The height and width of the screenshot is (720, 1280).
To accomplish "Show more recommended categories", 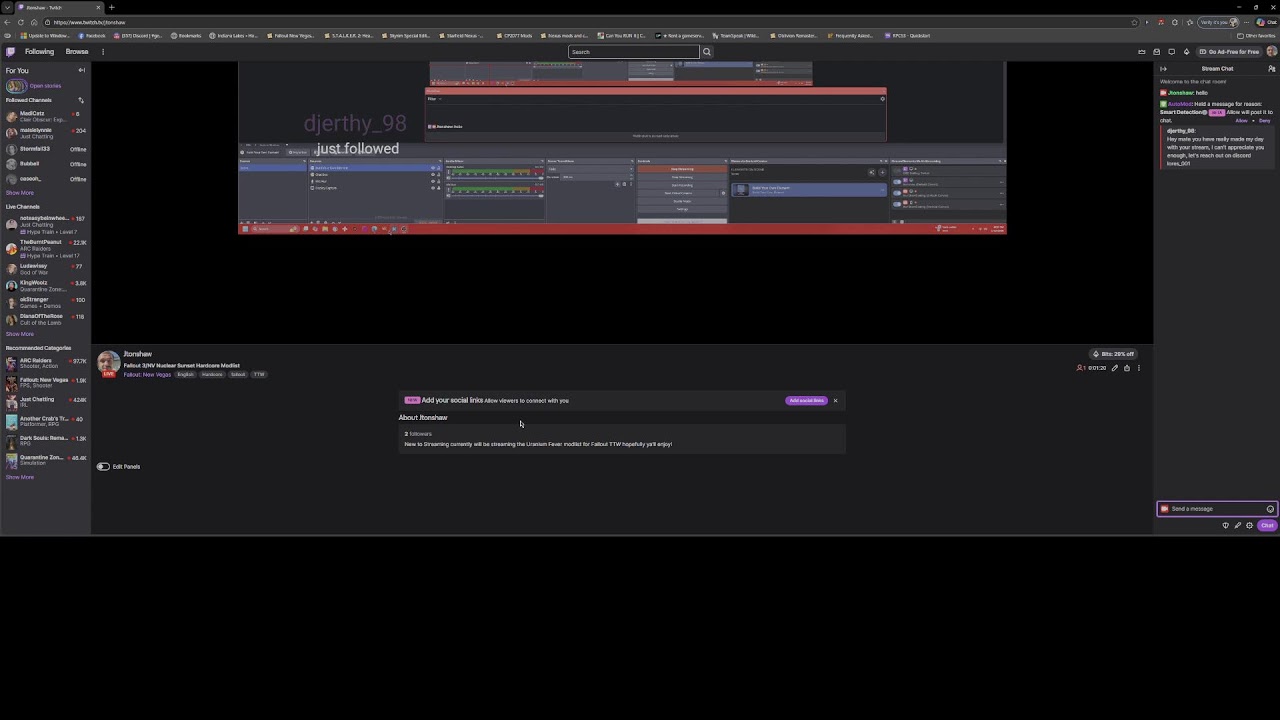I will tap(19, 477).
